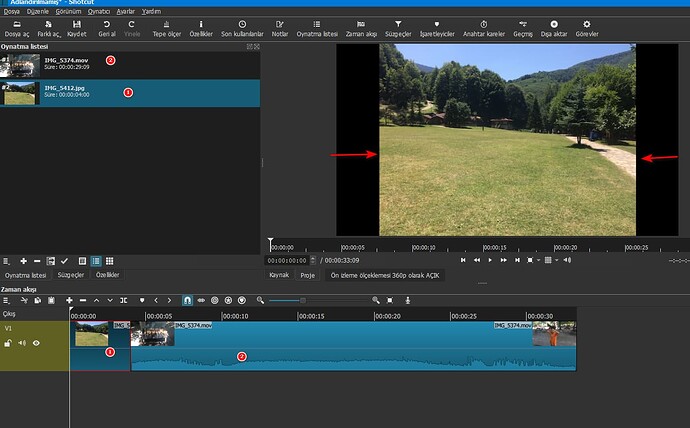Switch the playlist to detail view
Screen dimensions: 690x428
(82, 261)
